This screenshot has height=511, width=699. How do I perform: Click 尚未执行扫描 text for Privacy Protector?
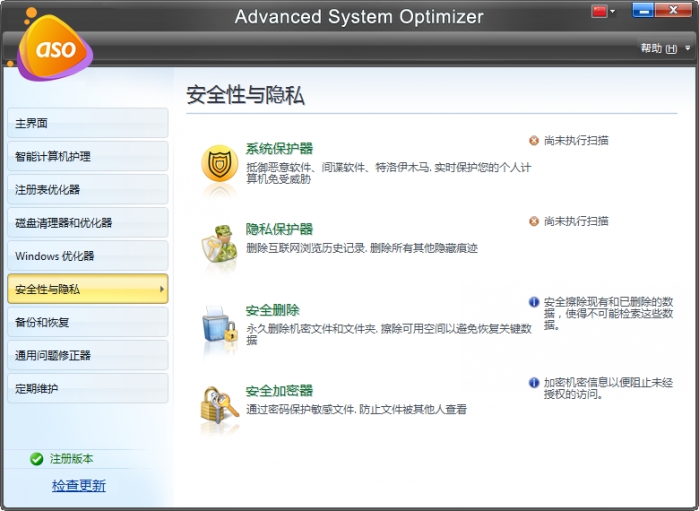[x=576, y=222]
